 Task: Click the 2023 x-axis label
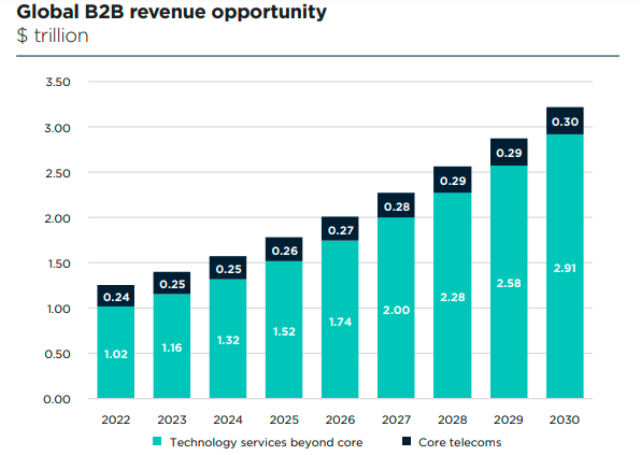point(172,419)
